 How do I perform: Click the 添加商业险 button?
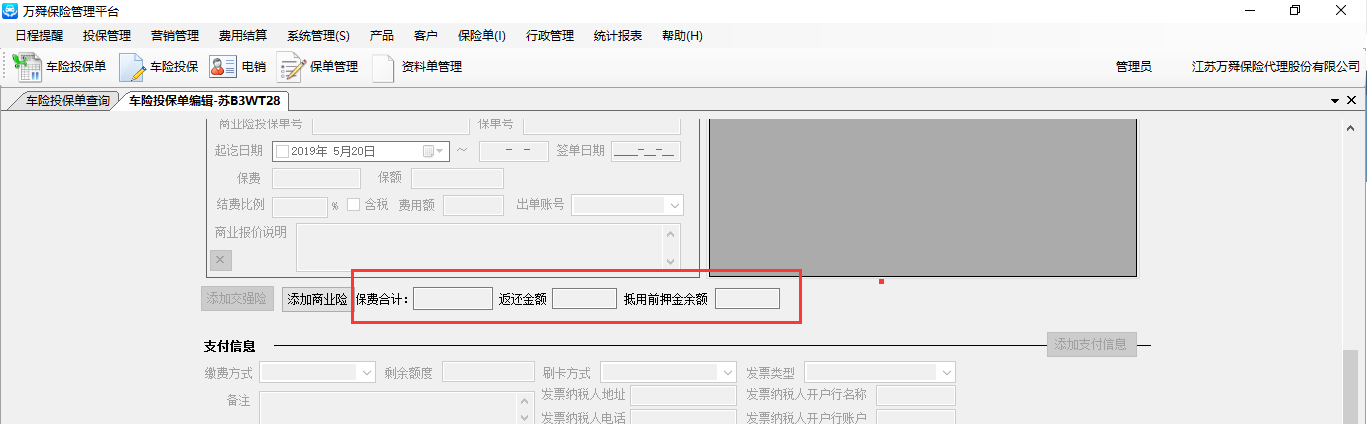317,298
